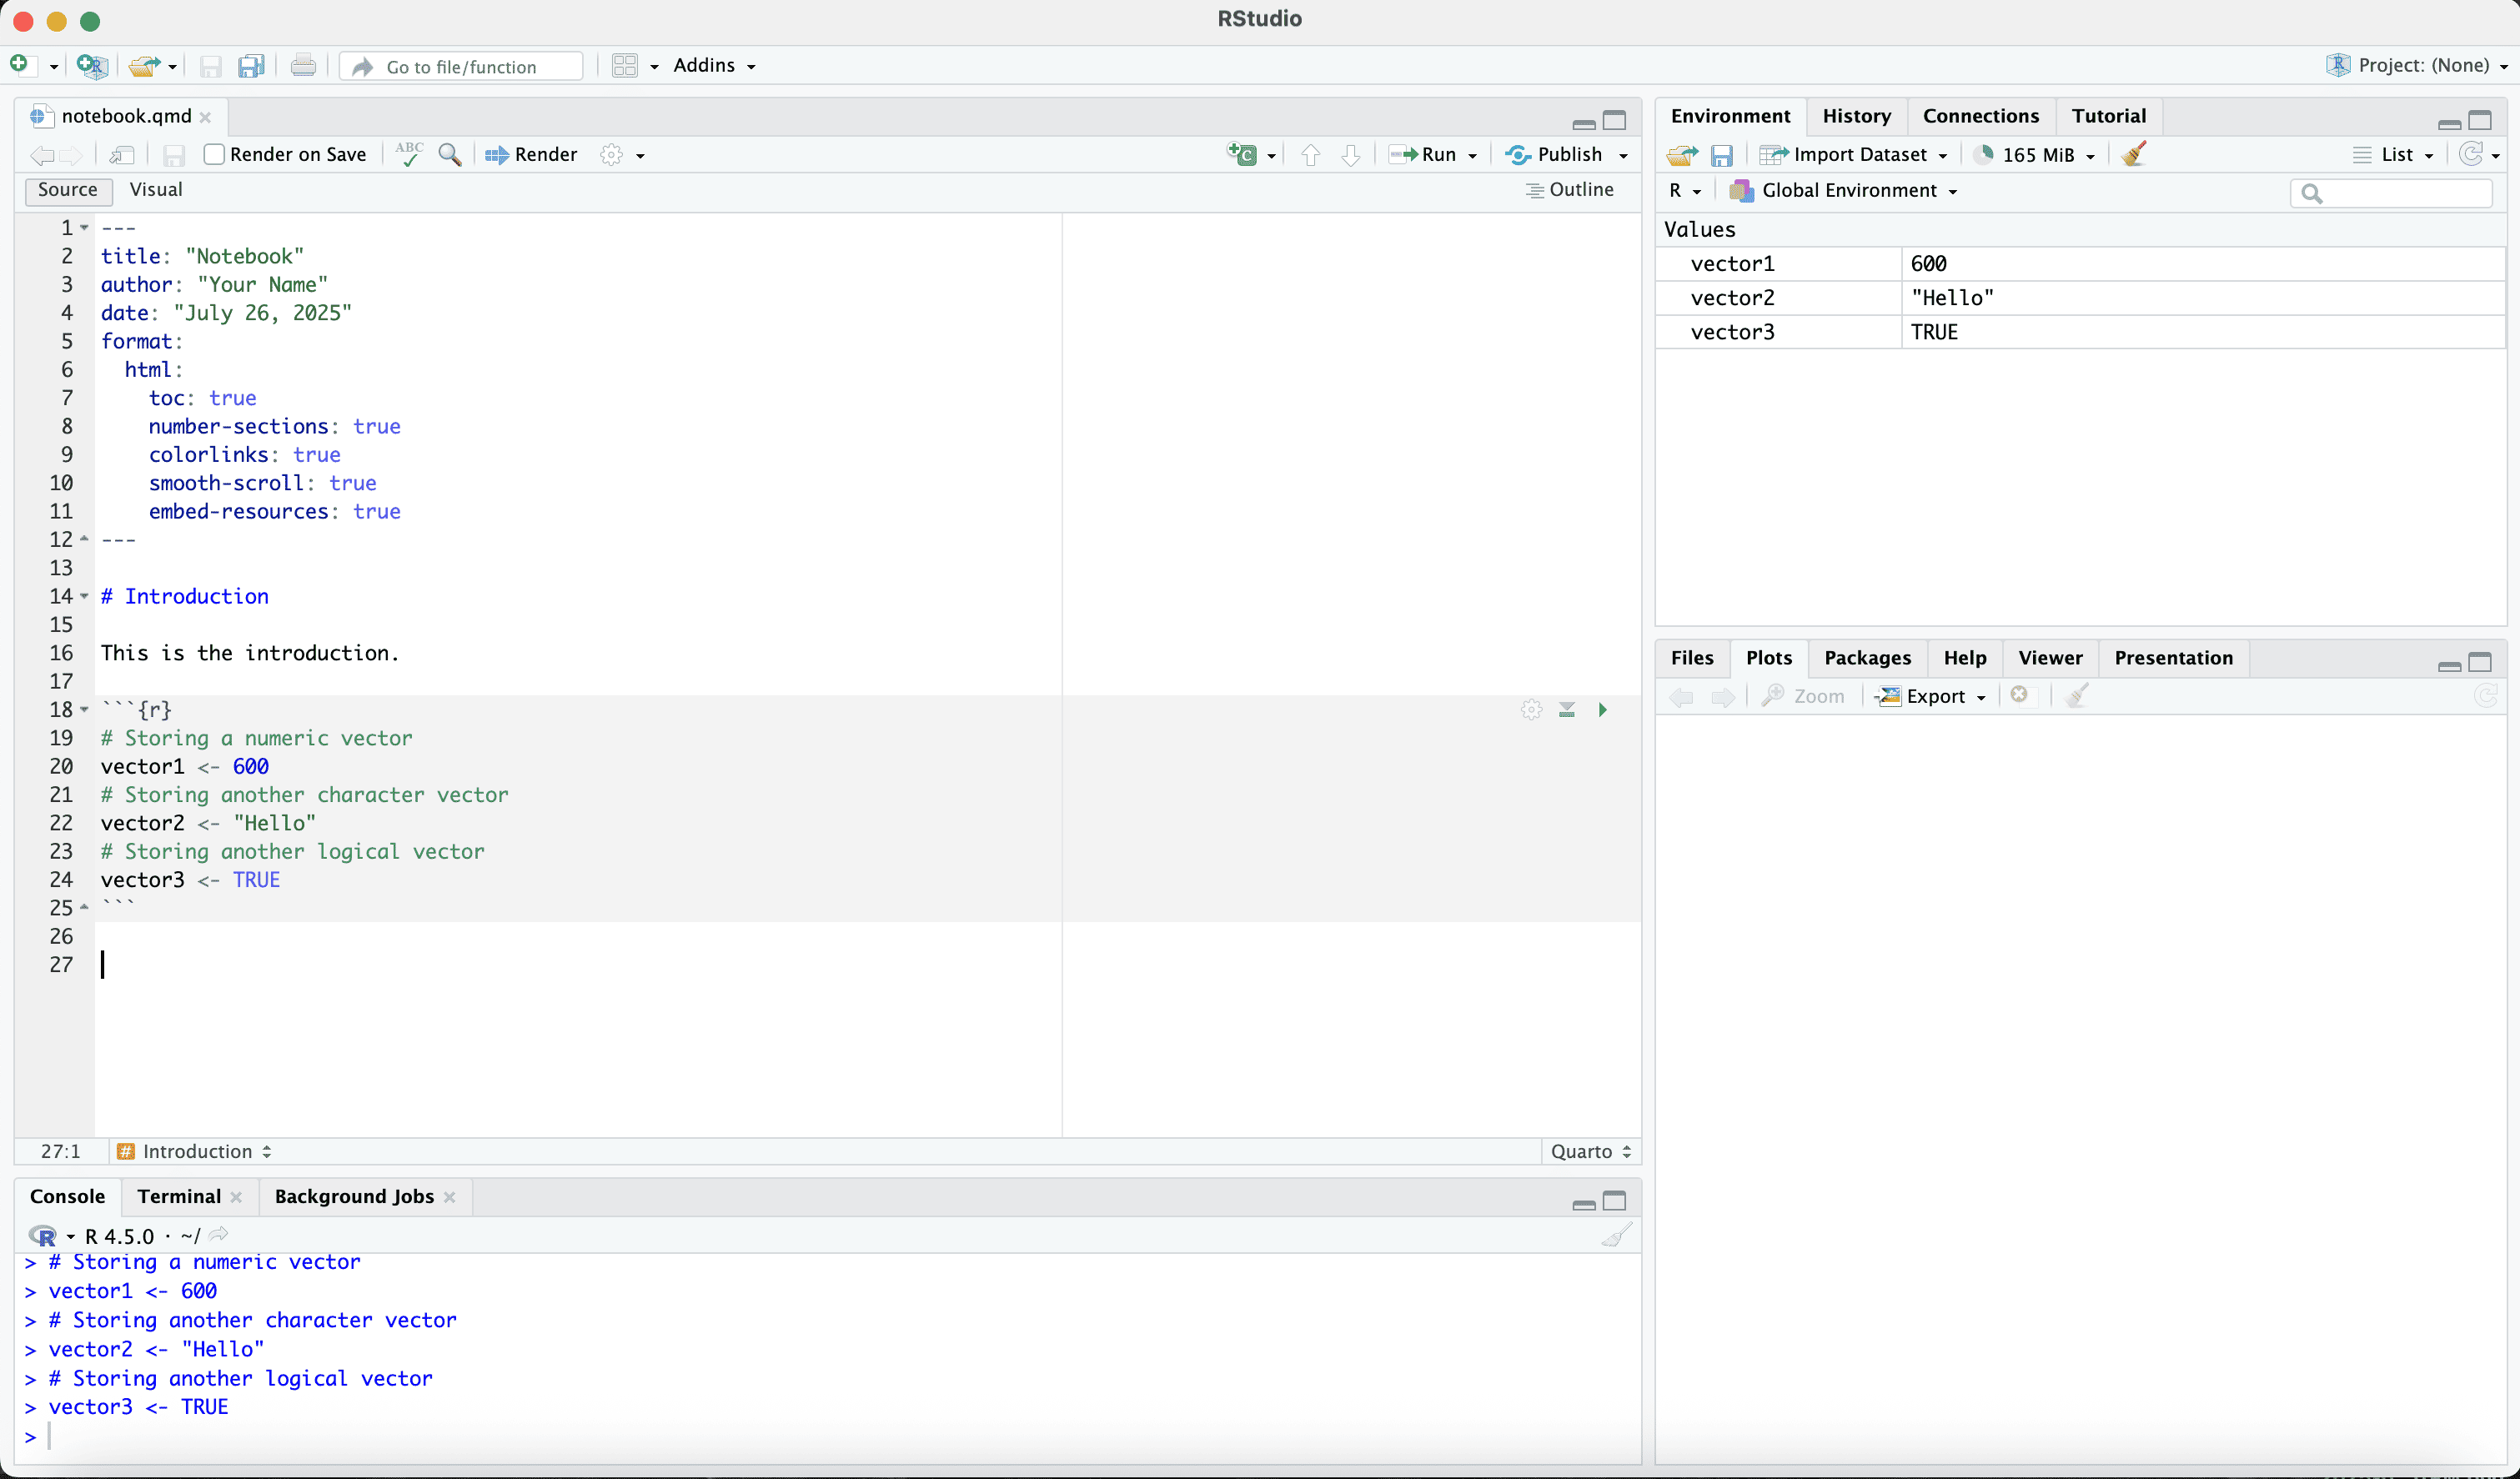This screenshot has height=1479, width=2520.
Task: Click run all chunks above icon
Action: click(1566, 710)
